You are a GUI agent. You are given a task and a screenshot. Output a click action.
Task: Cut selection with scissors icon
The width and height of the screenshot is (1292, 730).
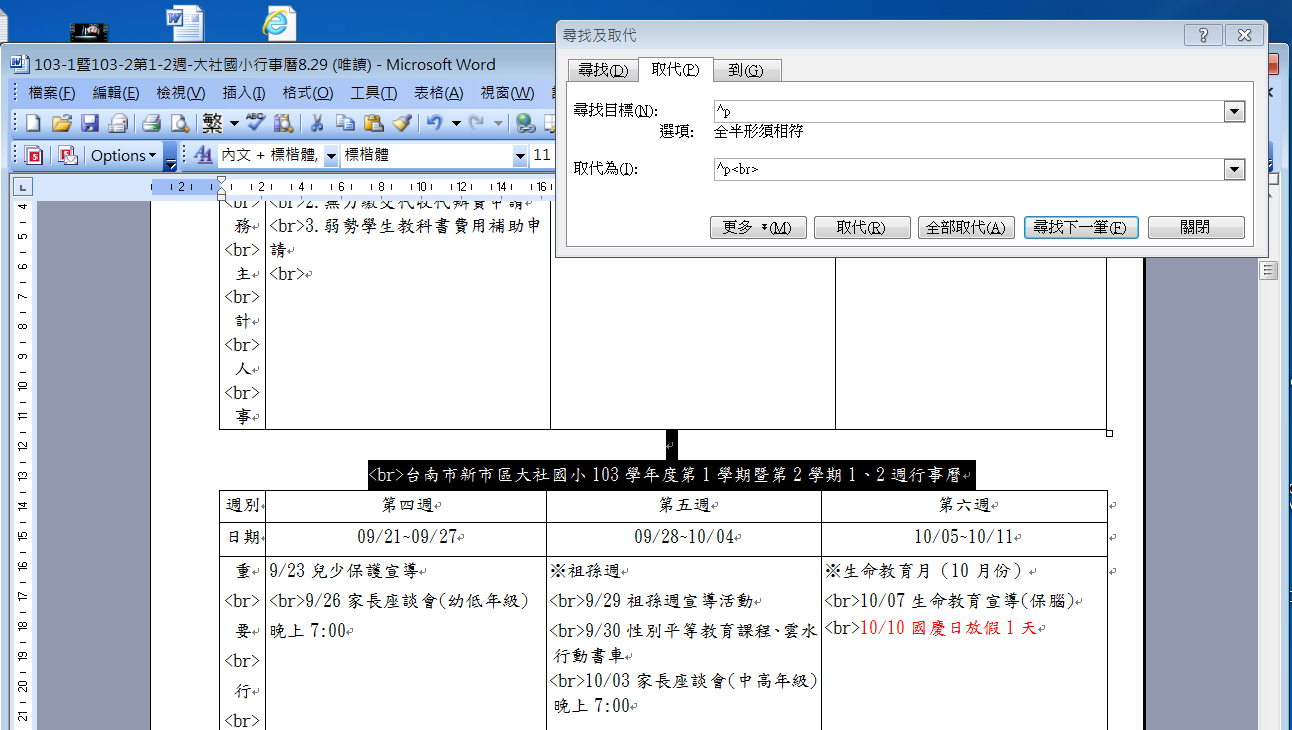(x=316, y=124)
